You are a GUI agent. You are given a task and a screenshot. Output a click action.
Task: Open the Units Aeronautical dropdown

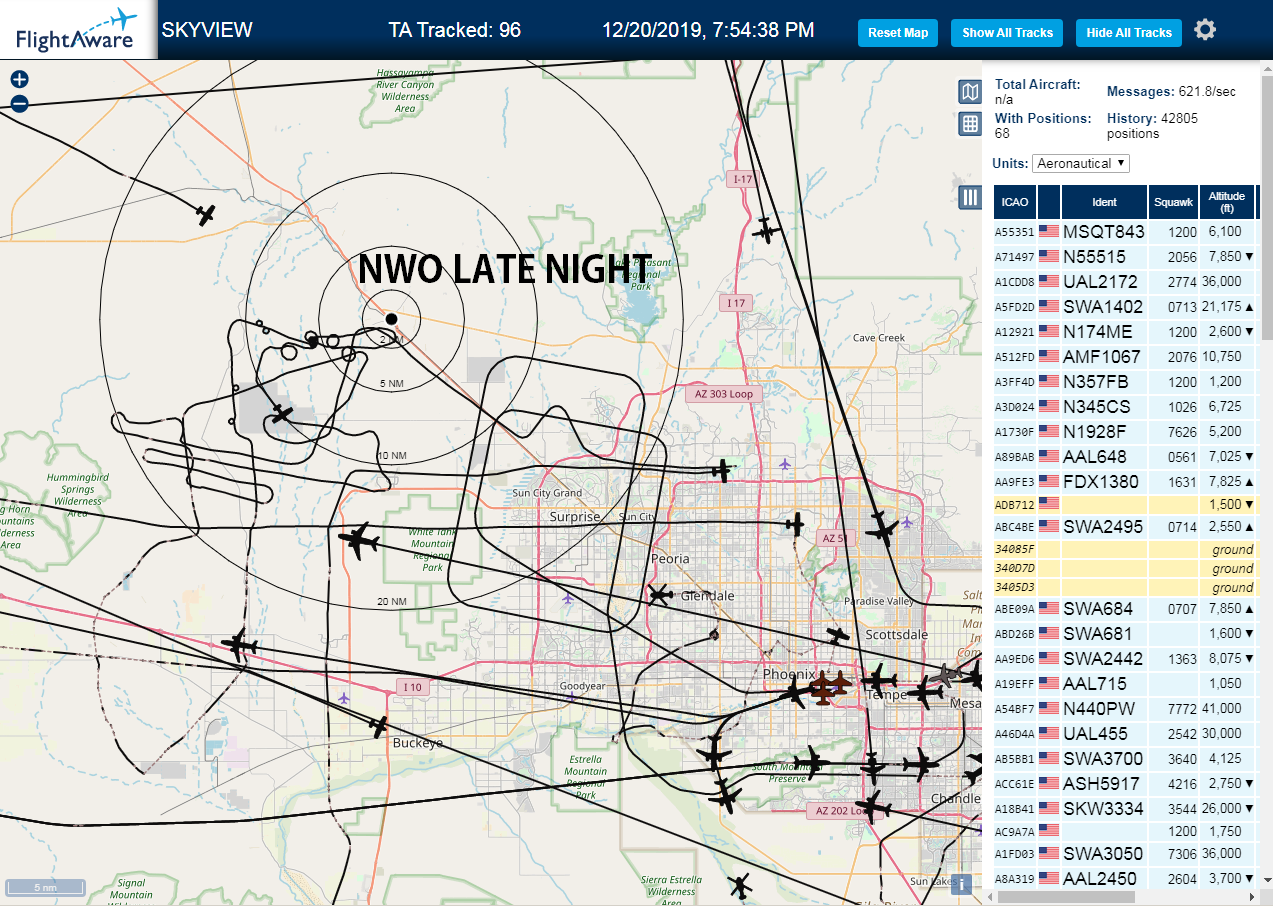pos(1082,163)
